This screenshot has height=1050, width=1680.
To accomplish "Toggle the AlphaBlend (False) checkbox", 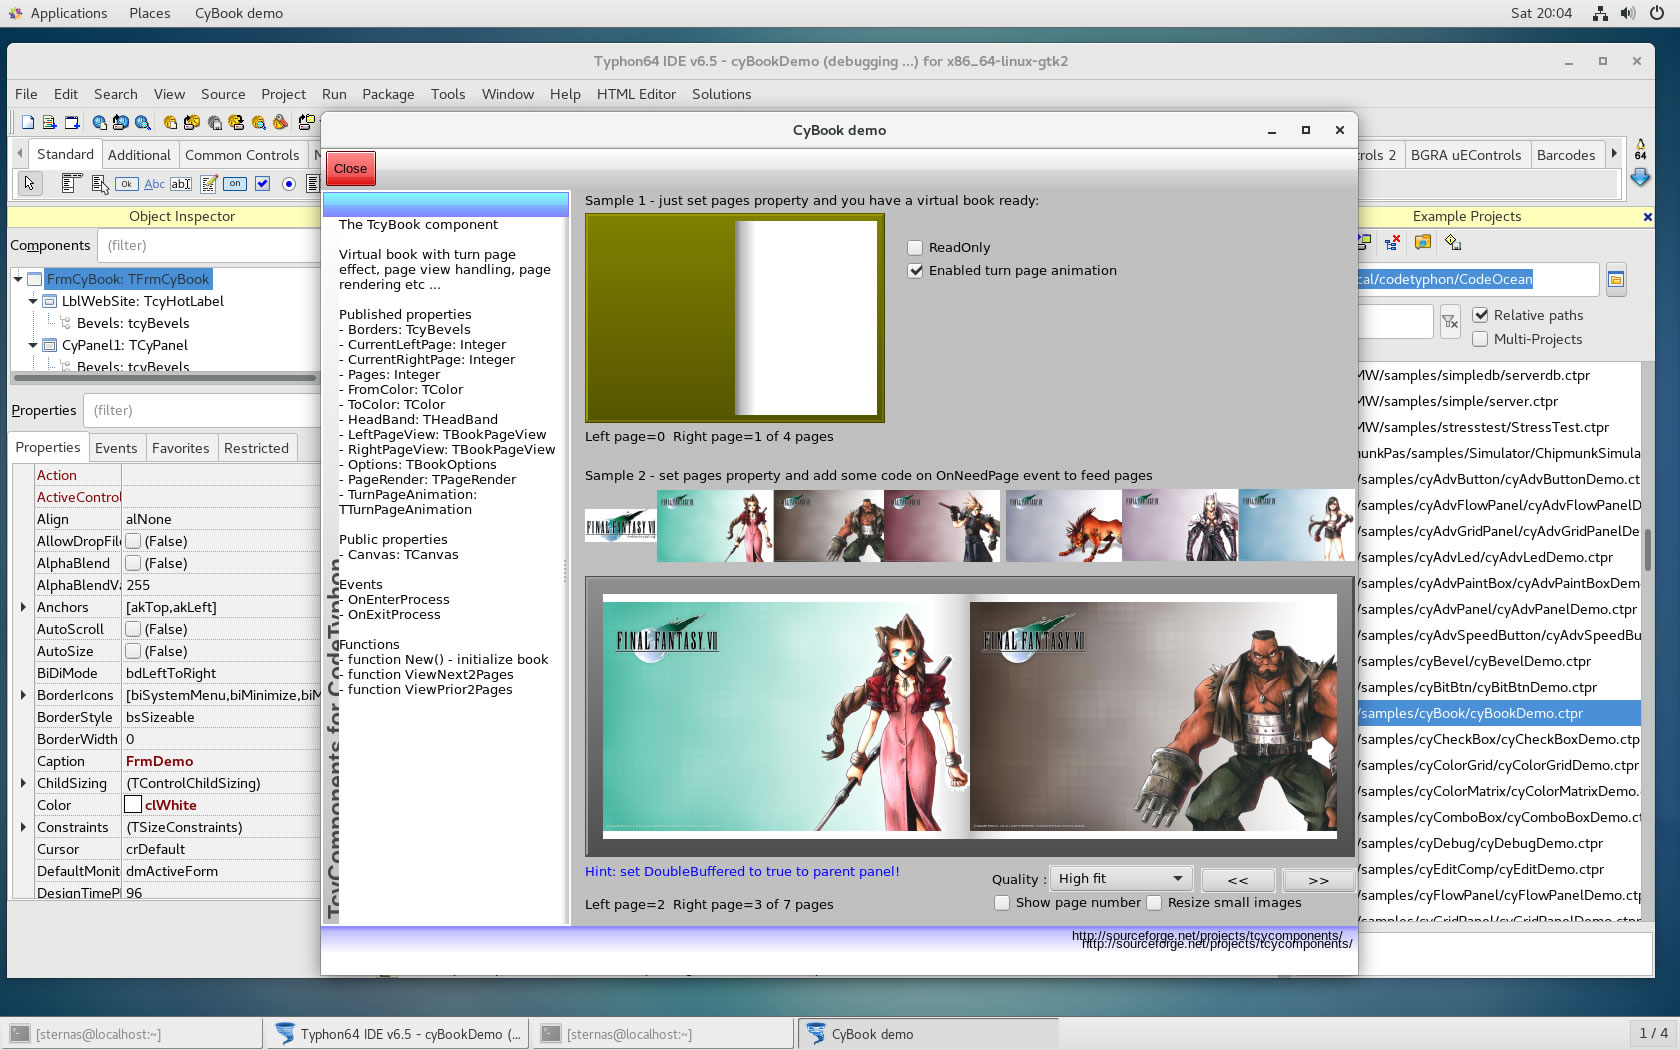I will (133, 563).
